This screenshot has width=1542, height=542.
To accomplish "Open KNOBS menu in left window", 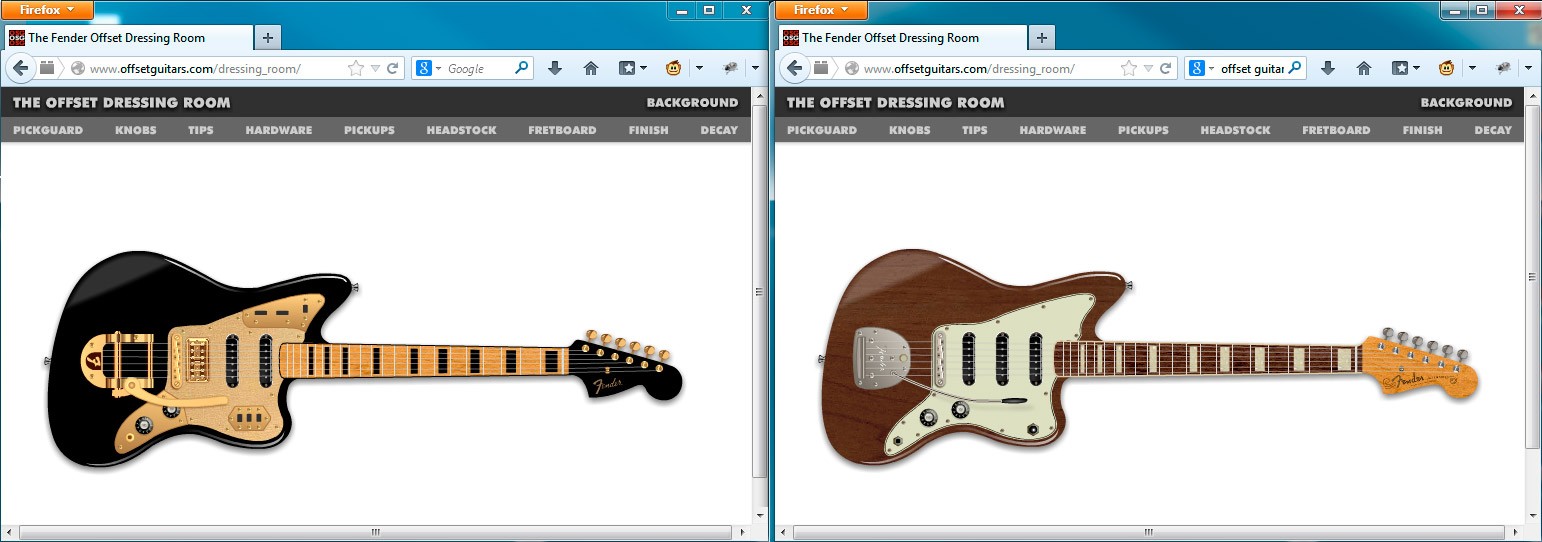I will tap(136, 130).
